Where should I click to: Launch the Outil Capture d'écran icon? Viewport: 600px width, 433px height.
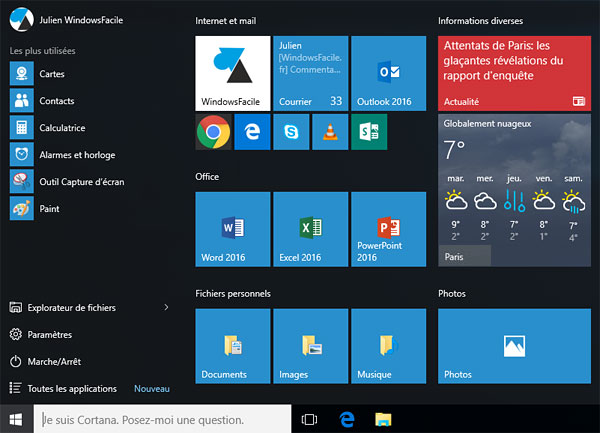point(22,181)
